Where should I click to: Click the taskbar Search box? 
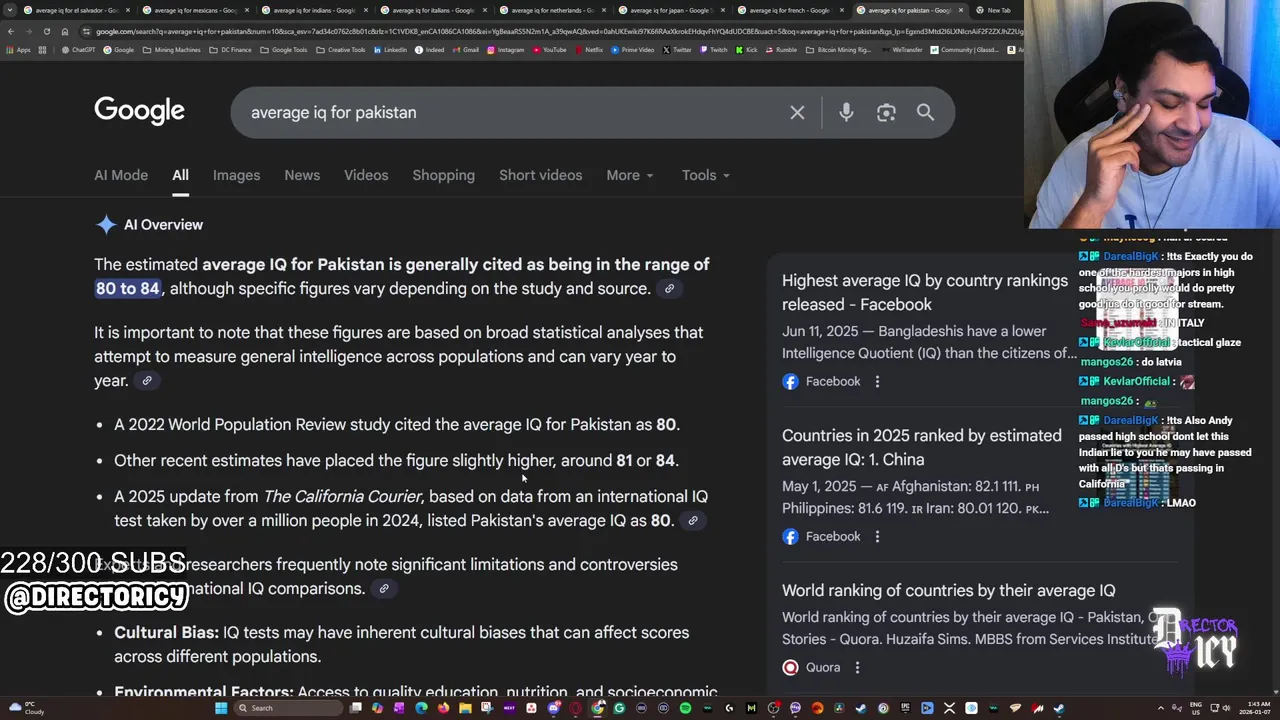[287, 708]
